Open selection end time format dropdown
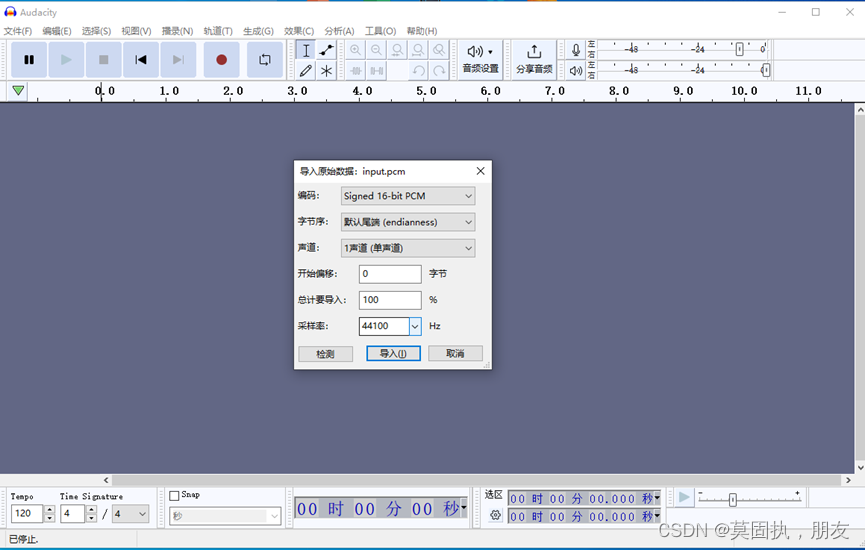Image resolution: width=865 pixels, height=550 pixels. (x=657, y=516)
